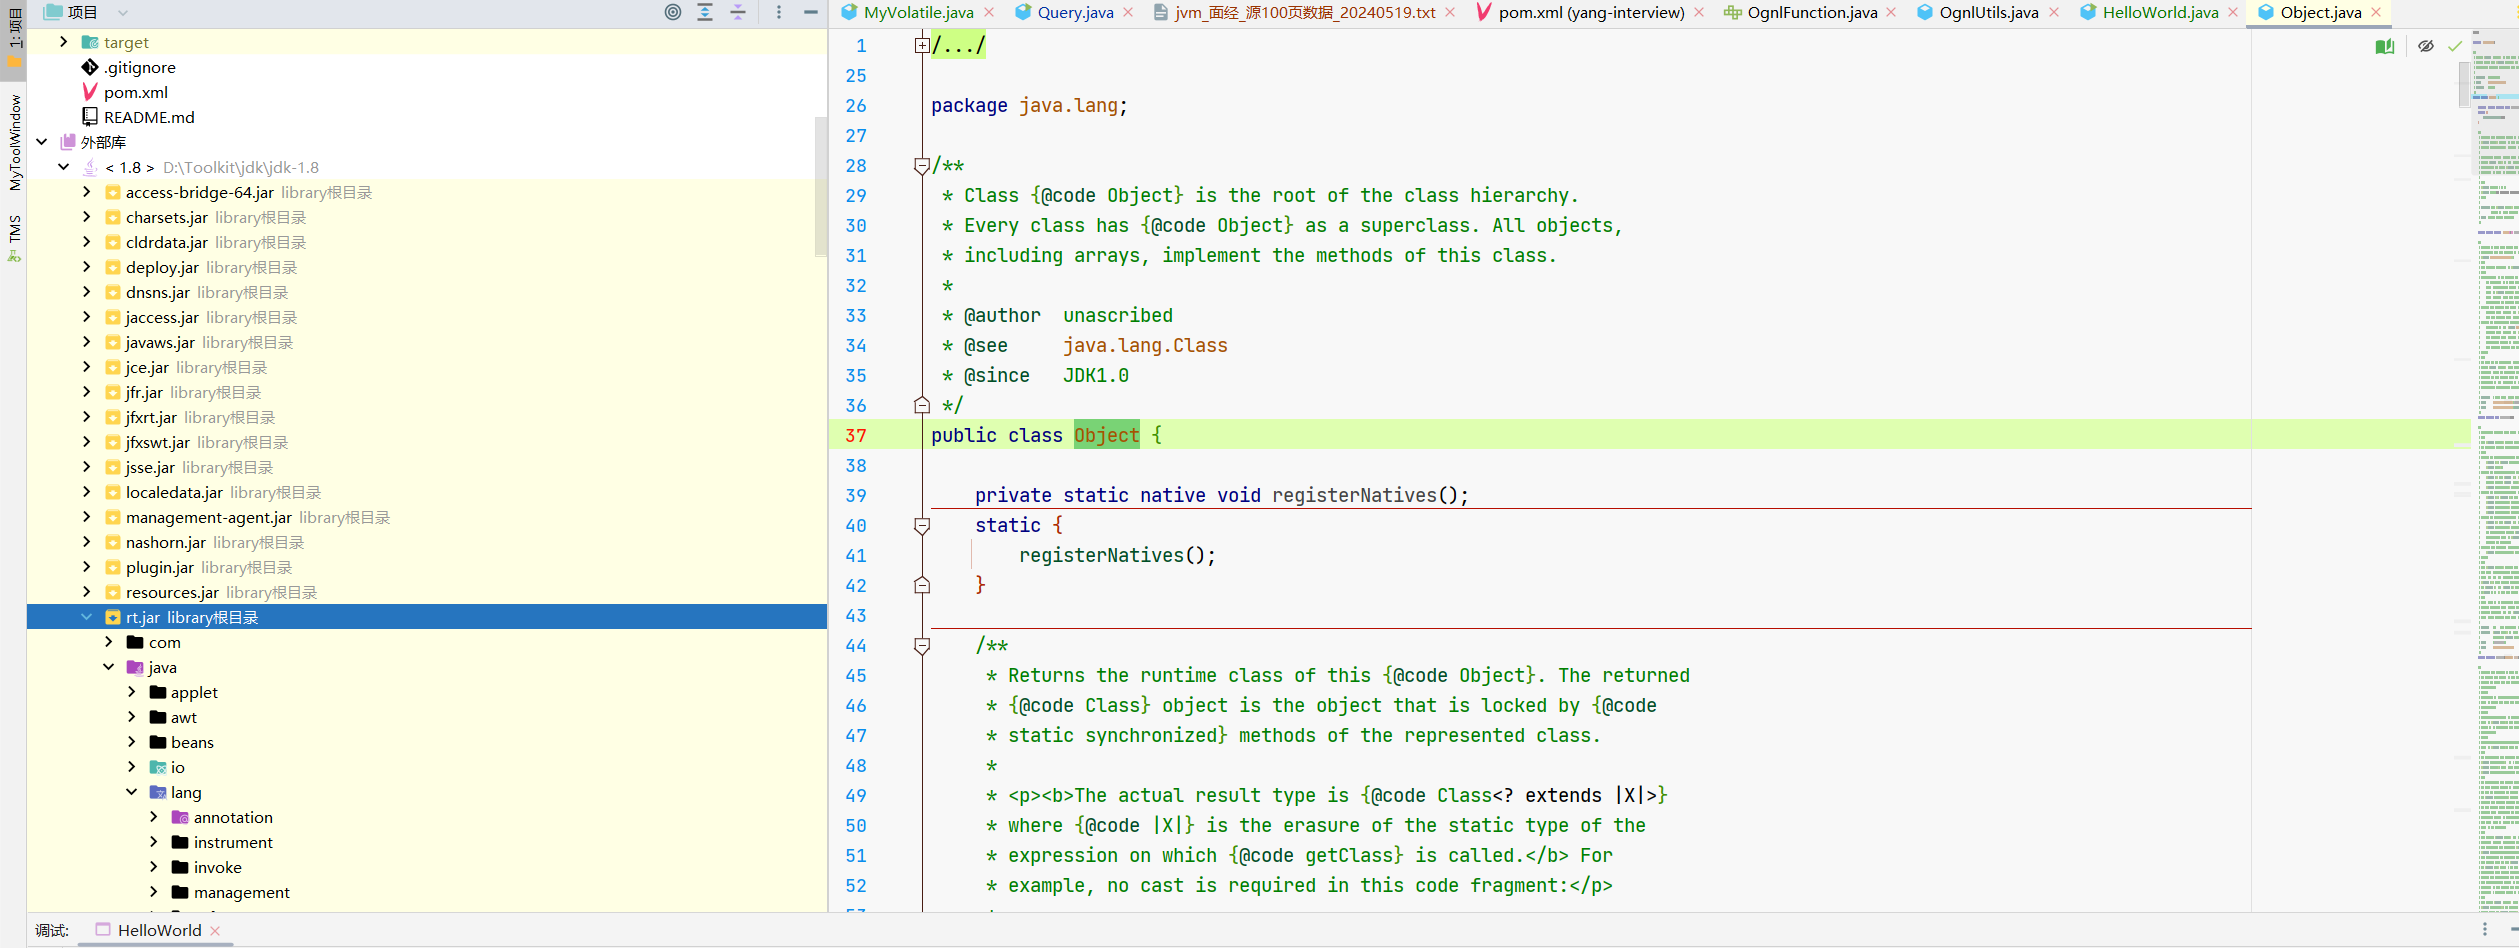The height and width of the screenshot is (948, 2519).
Task: Click the locate/select opened file target icon
Action: point(673,12)
